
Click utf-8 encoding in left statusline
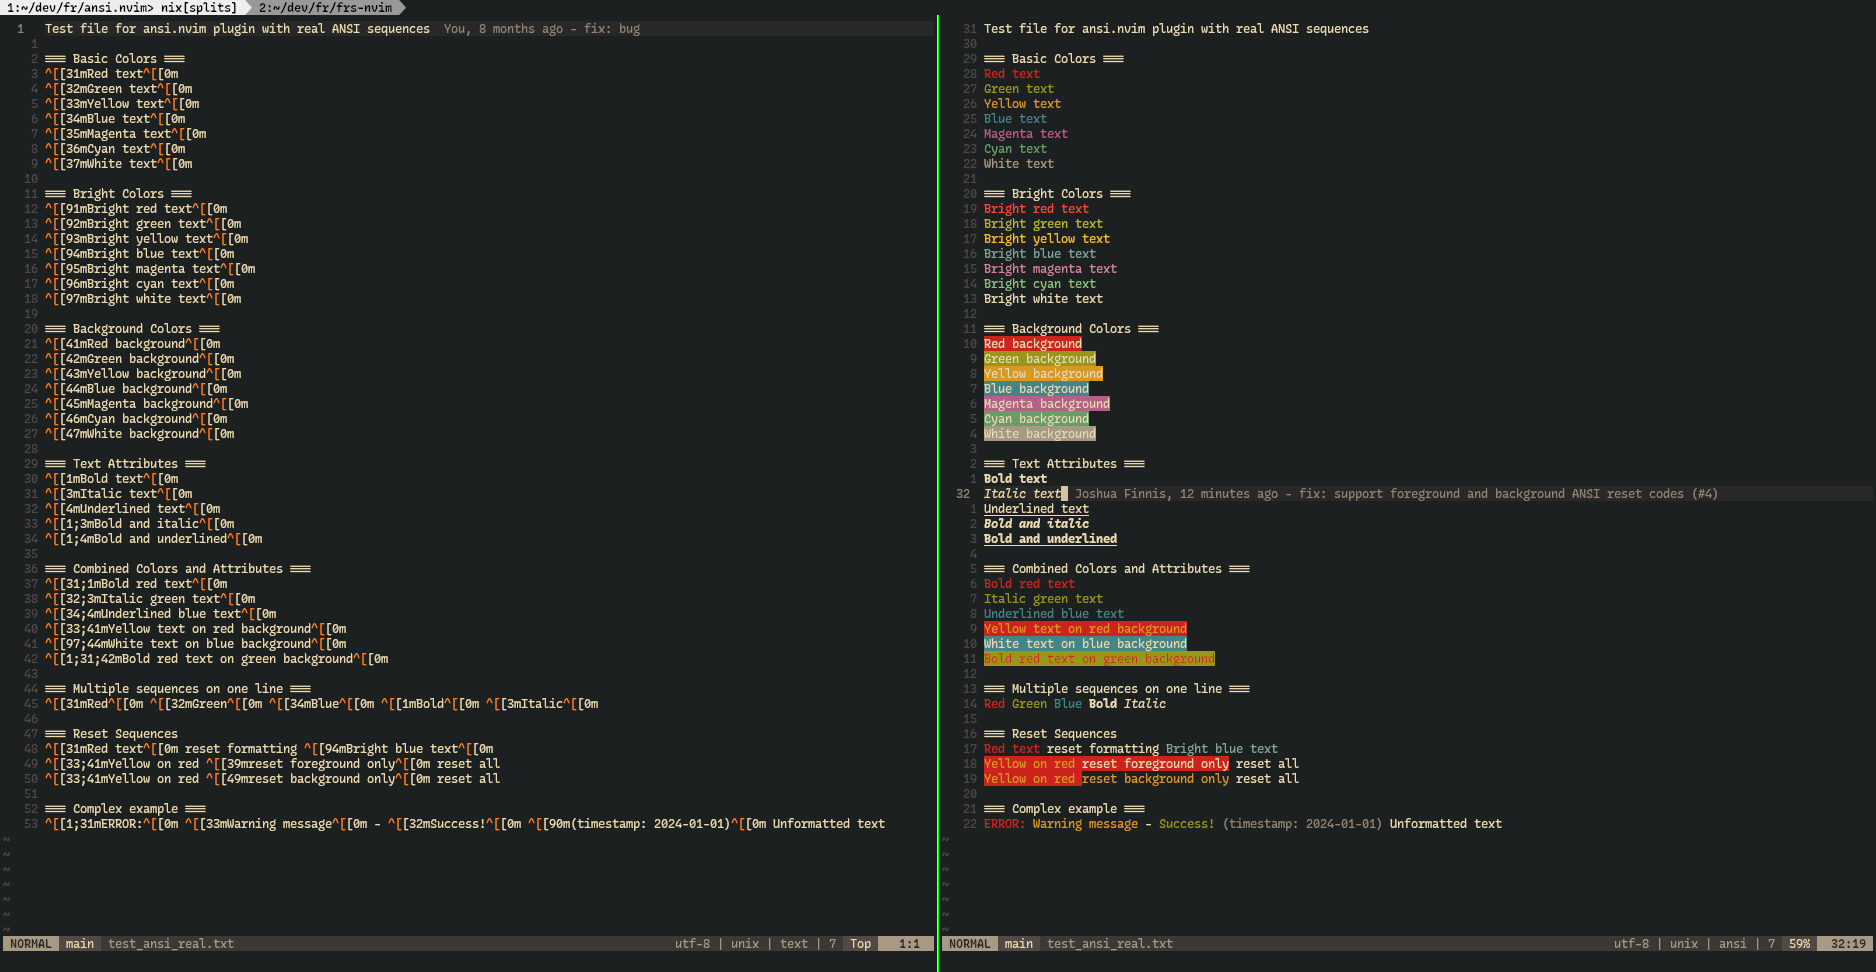click(x=692, y=944)
